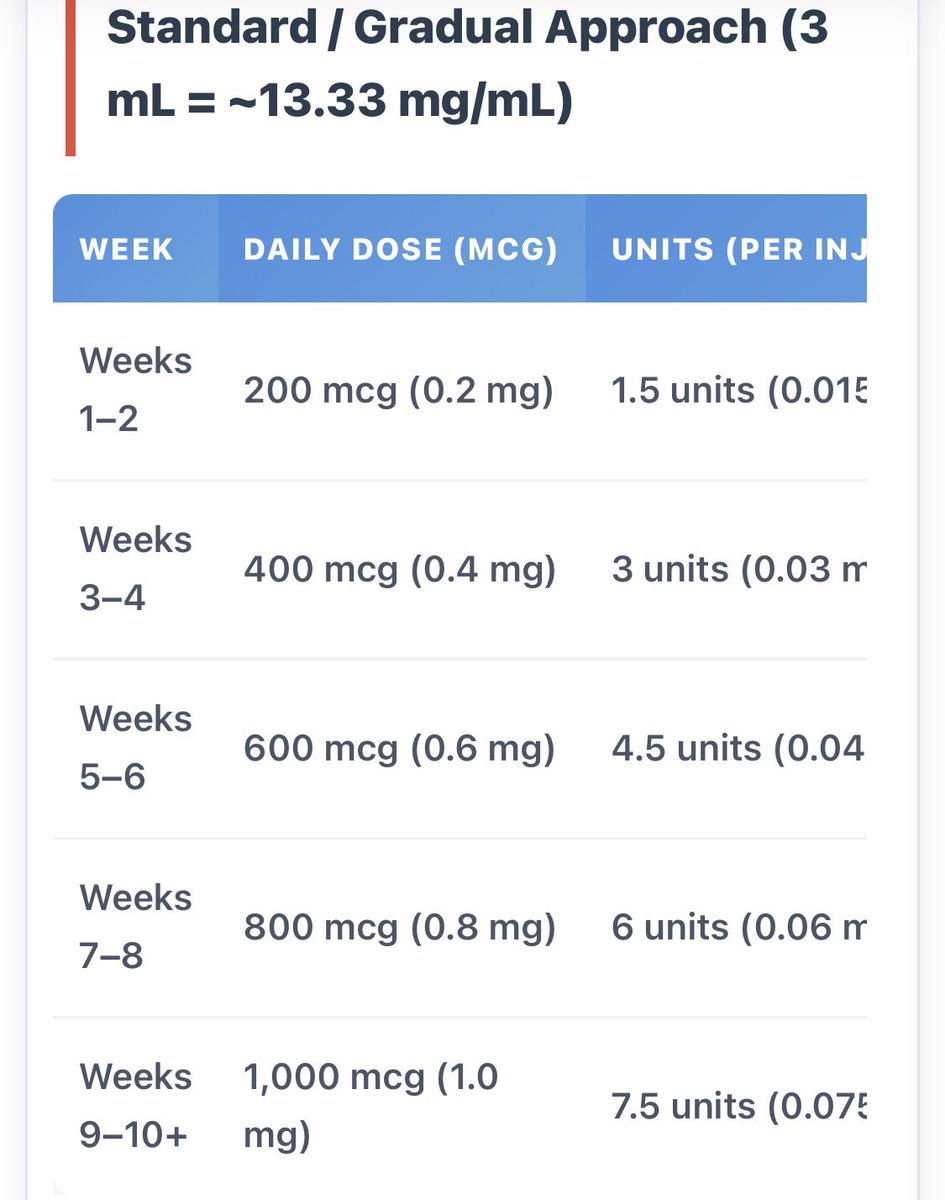
Task: Click the 6 units (0.06 cell
Action: click(x=739, y=927)
